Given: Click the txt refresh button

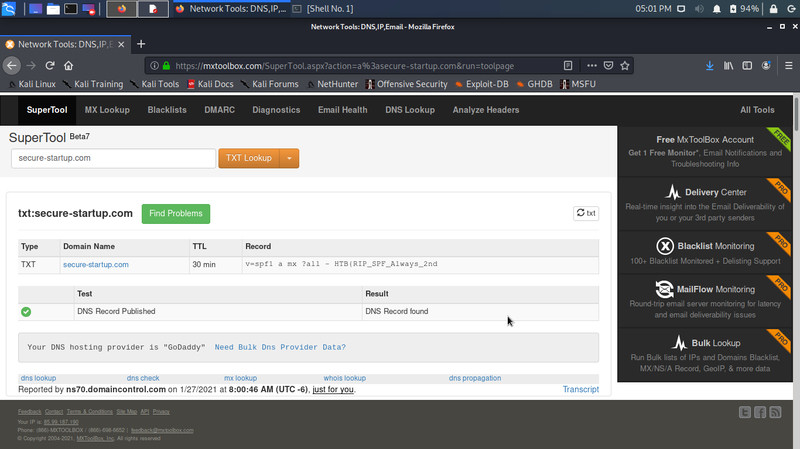Looking at the screenshot, I should [x=586, y=213].
